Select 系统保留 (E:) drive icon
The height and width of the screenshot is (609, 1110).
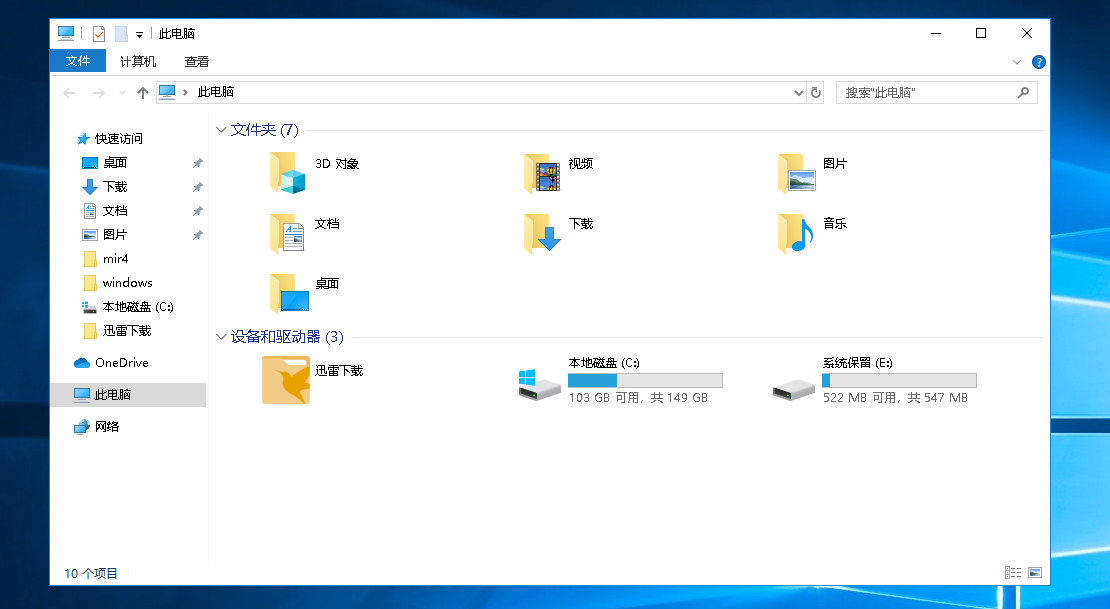(794, 387)
